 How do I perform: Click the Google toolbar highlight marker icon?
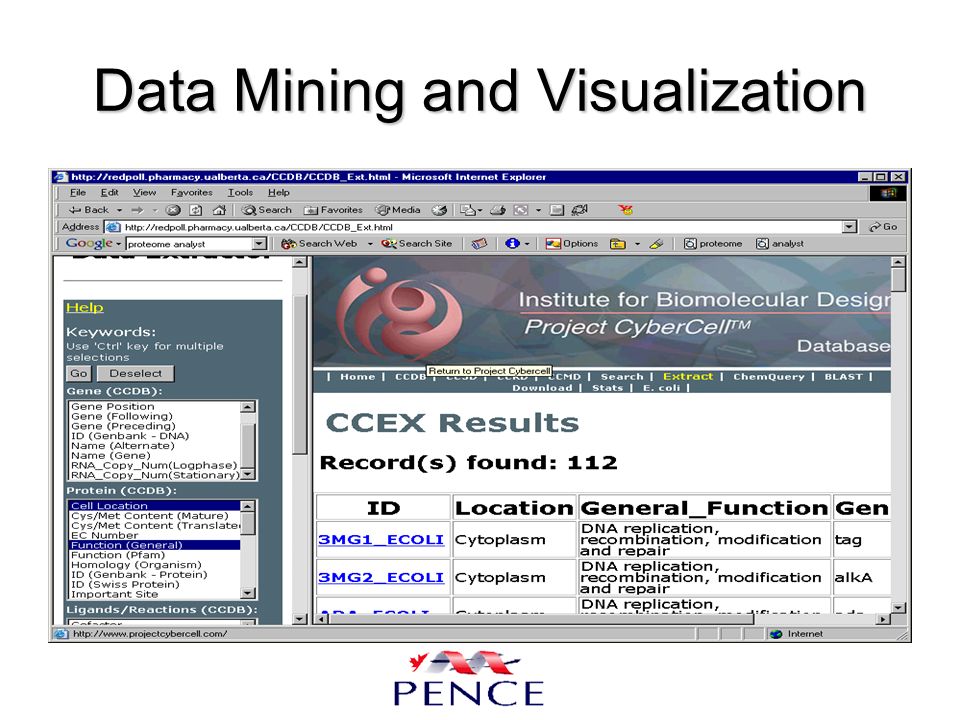pyautogui.click(x=656, y=244)
